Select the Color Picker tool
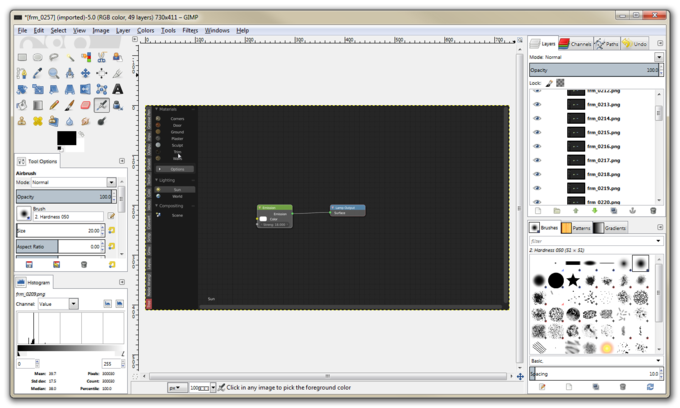The image size is (680, 408). pyautogui.click(x=38, y=73)
